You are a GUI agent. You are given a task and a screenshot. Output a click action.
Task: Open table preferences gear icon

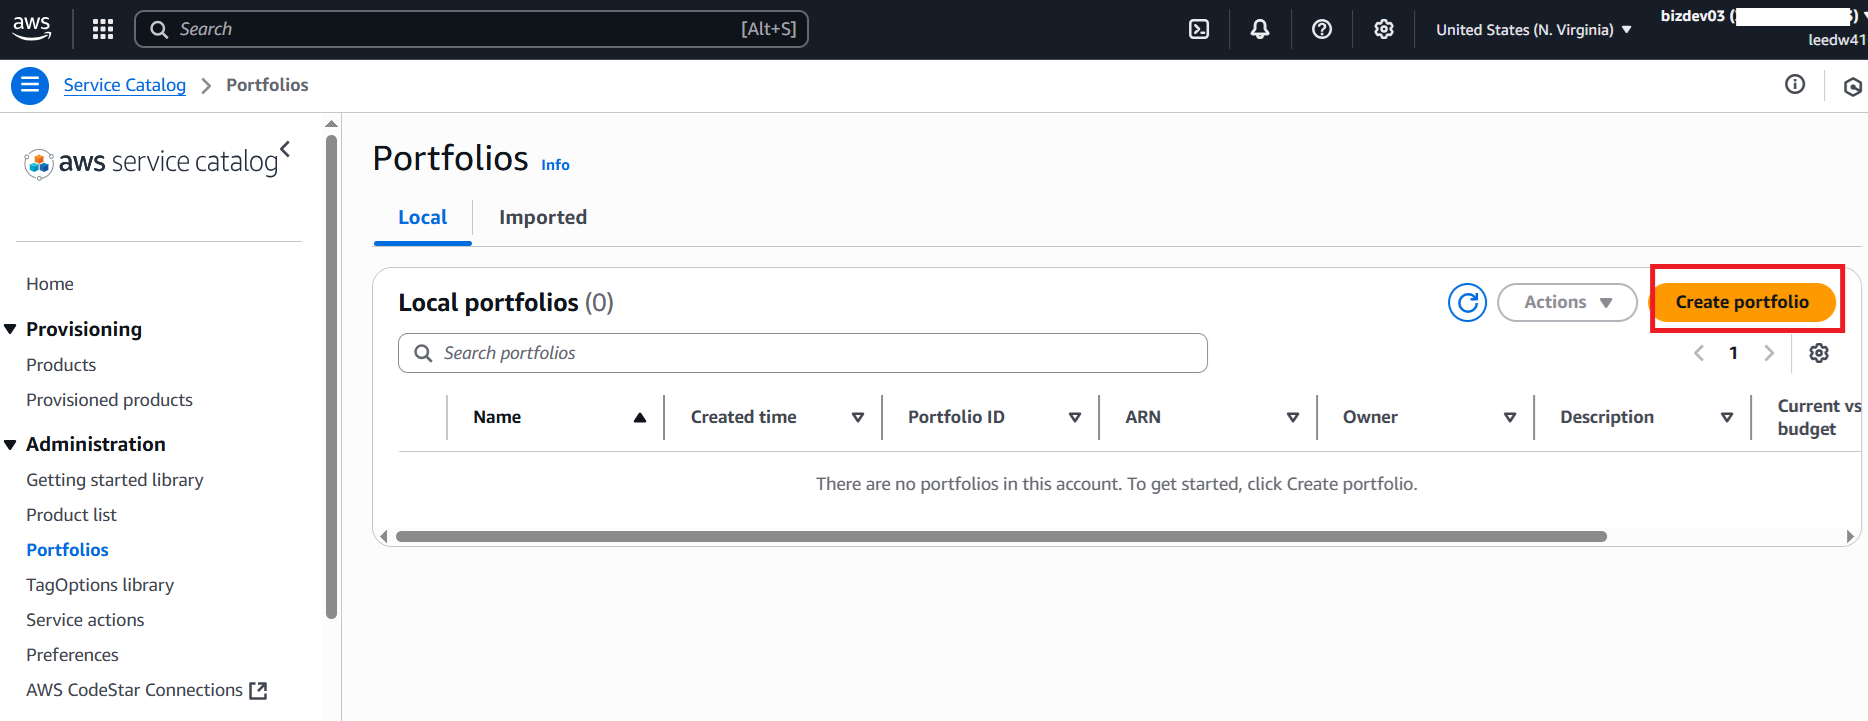tap(1819, 353)
